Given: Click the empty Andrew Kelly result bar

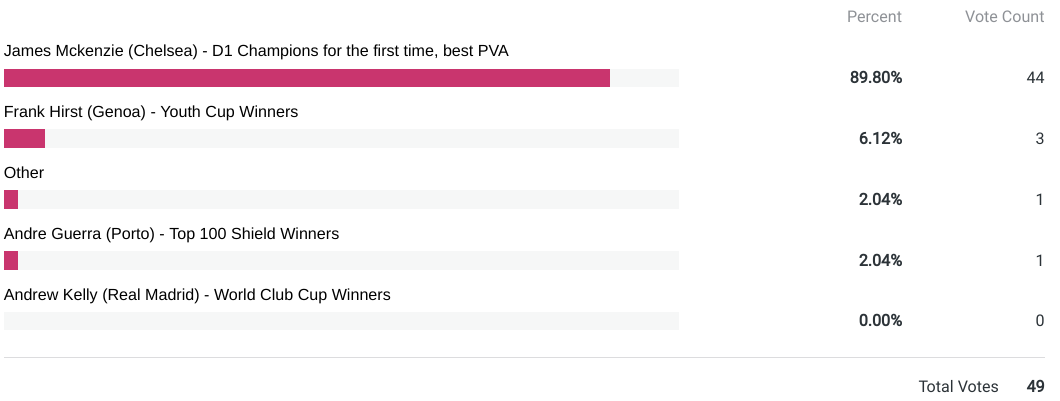Looking at the screenshot, I should pyautogui.click(x=341, y=321).
